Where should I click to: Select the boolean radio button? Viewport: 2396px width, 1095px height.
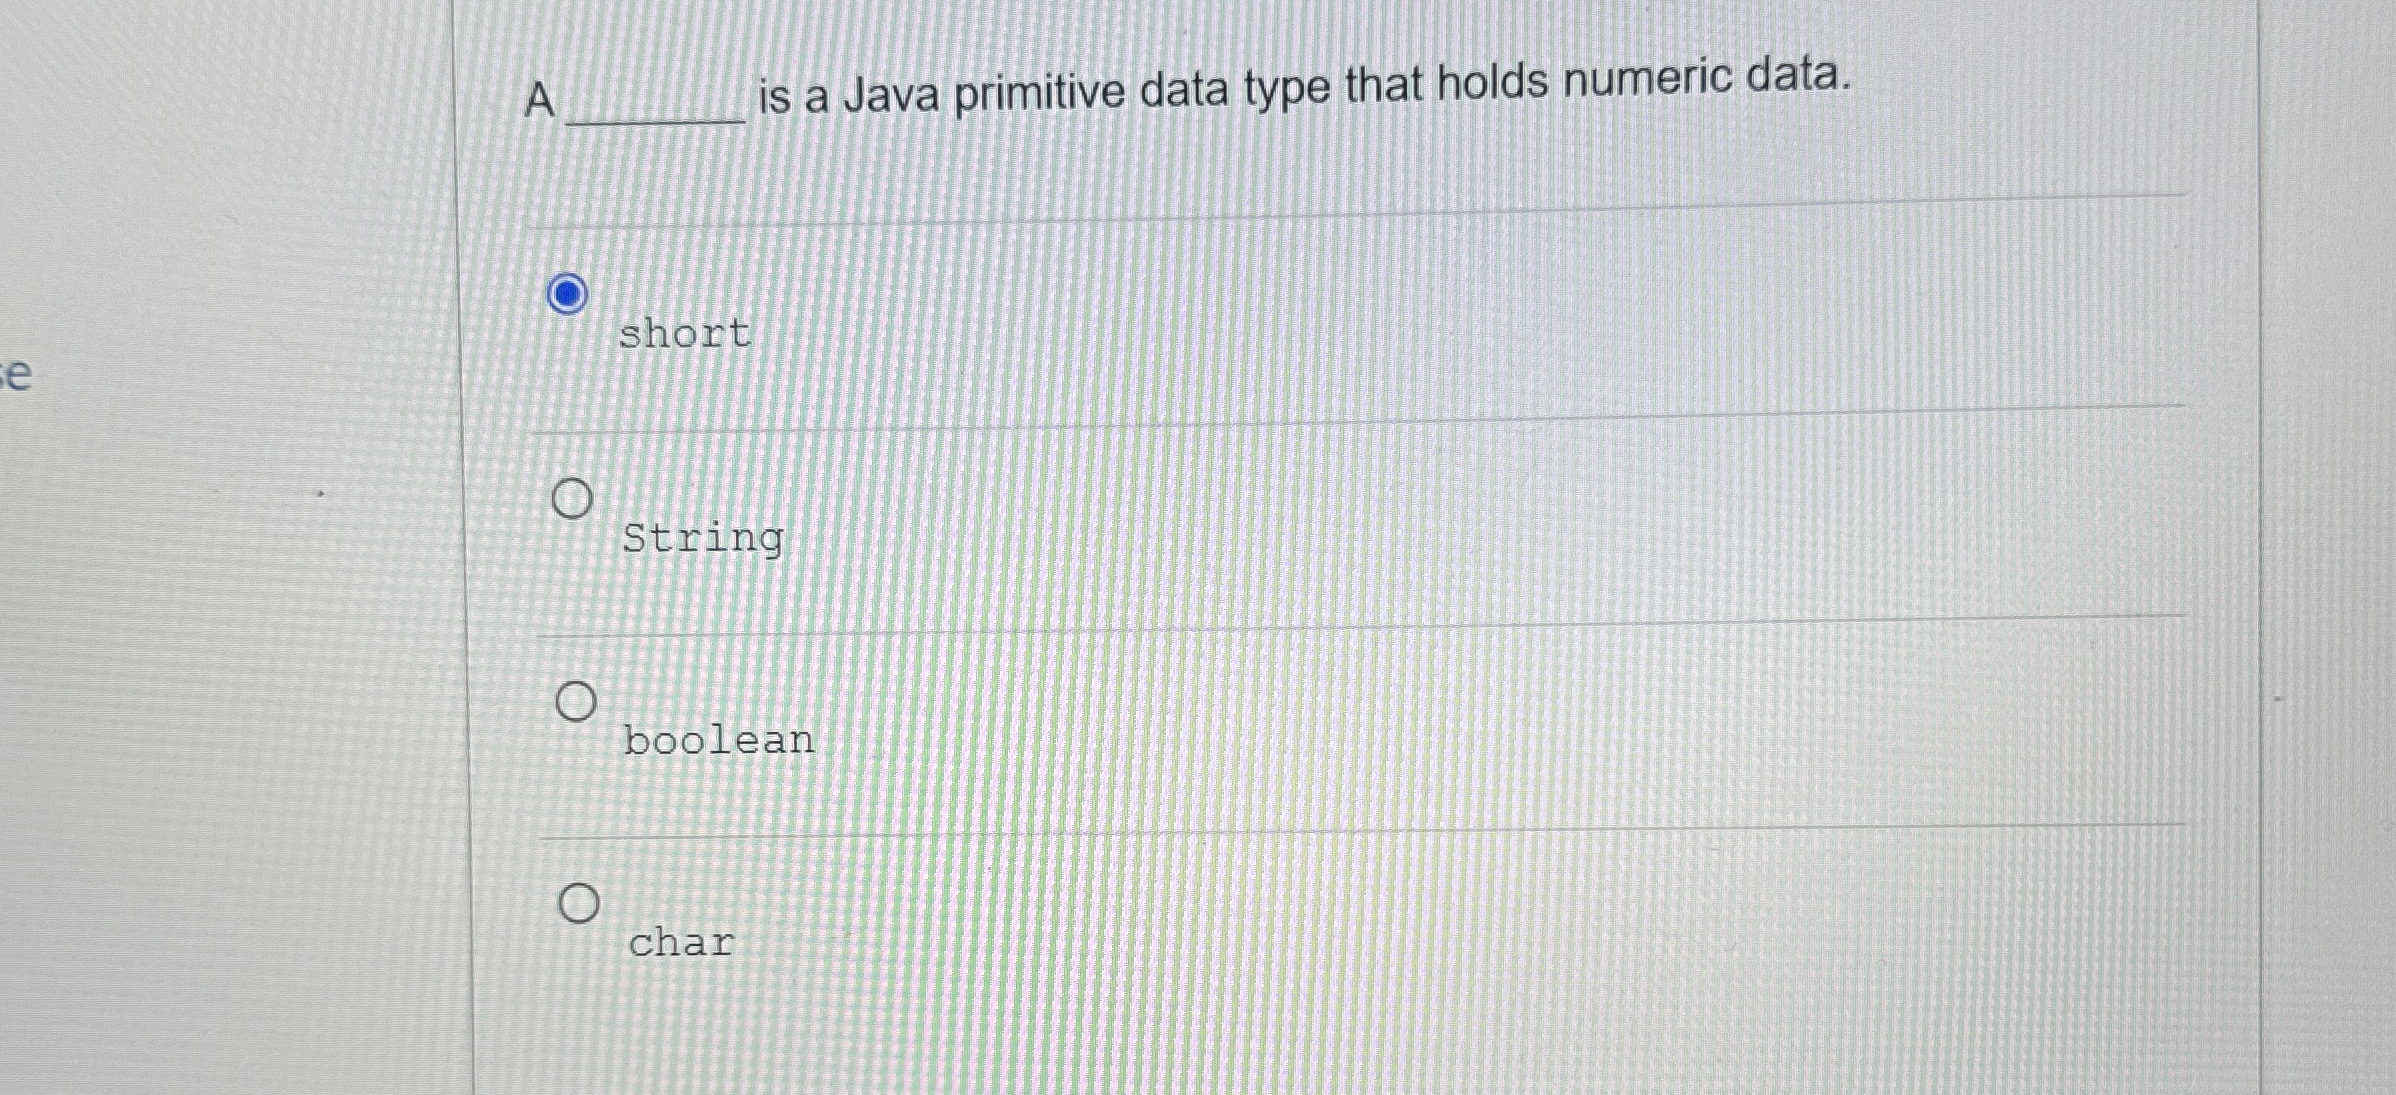coord(576,703)
